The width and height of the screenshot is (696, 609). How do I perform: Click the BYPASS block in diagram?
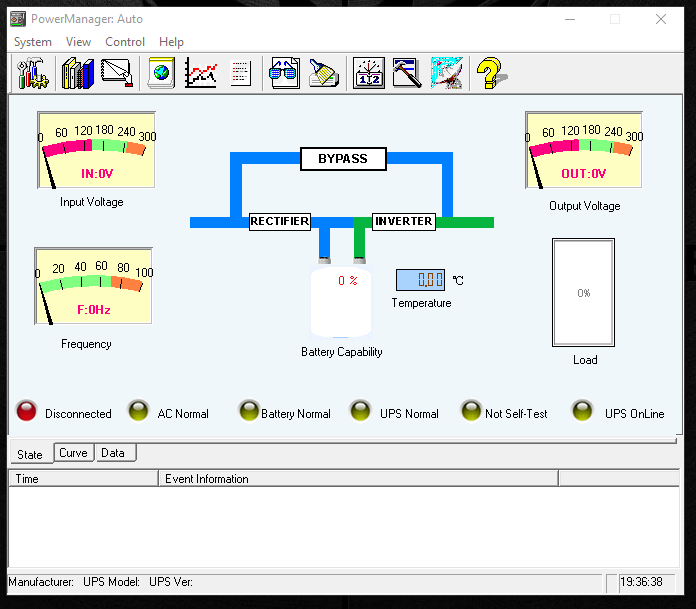click(x=343, y=159)
